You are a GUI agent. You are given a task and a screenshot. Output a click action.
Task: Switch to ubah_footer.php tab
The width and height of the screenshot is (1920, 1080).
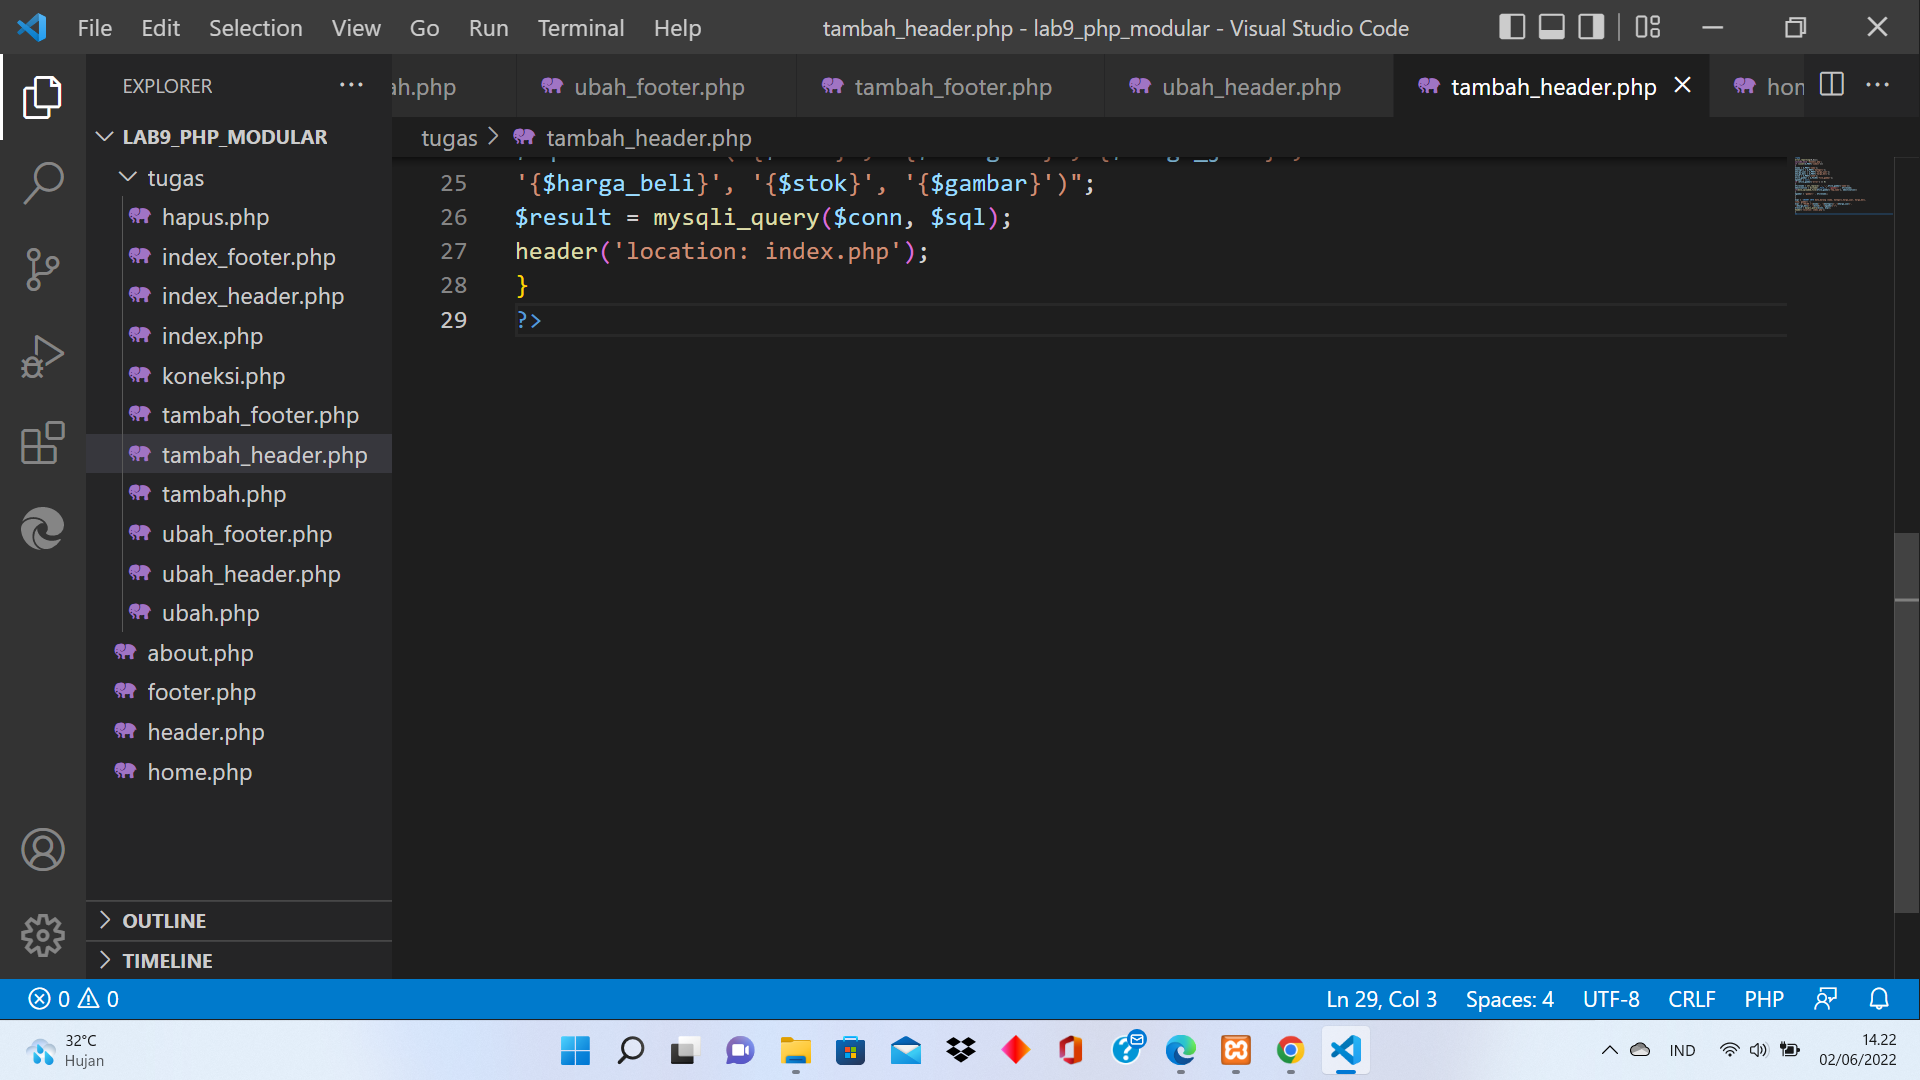pyautogui.click(x=657, y=87)
